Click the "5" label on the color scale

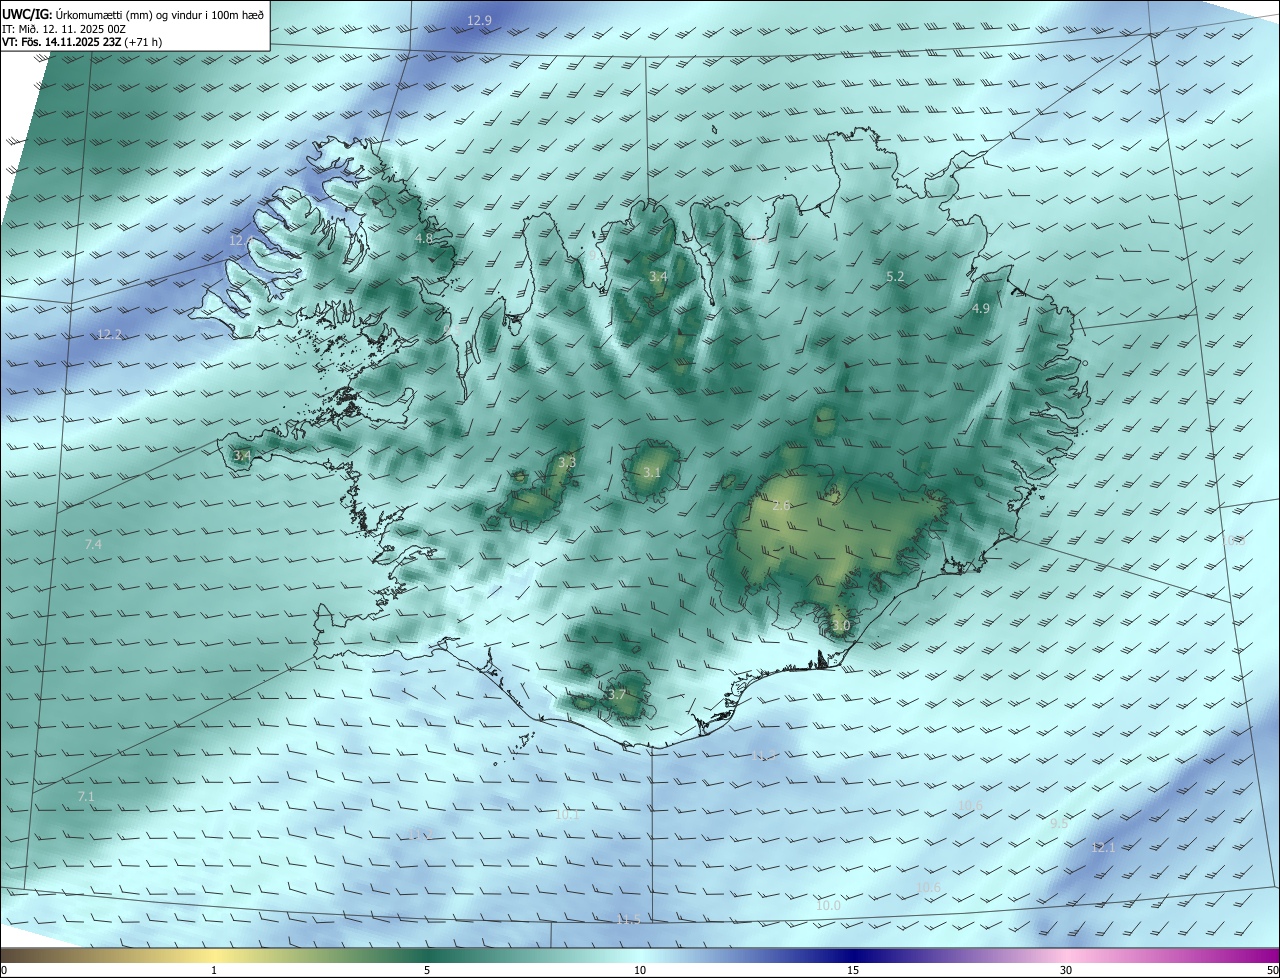click(427, 970)
